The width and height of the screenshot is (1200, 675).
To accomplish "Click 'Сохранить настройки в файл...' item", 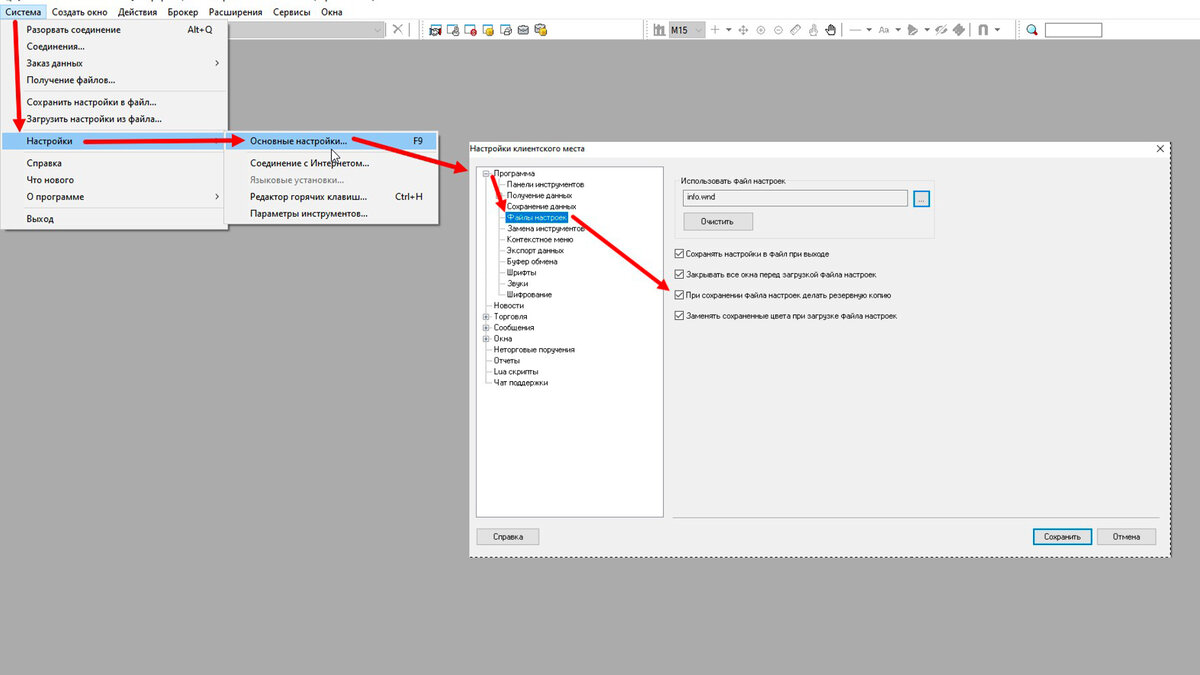I will tap(114, 102).
